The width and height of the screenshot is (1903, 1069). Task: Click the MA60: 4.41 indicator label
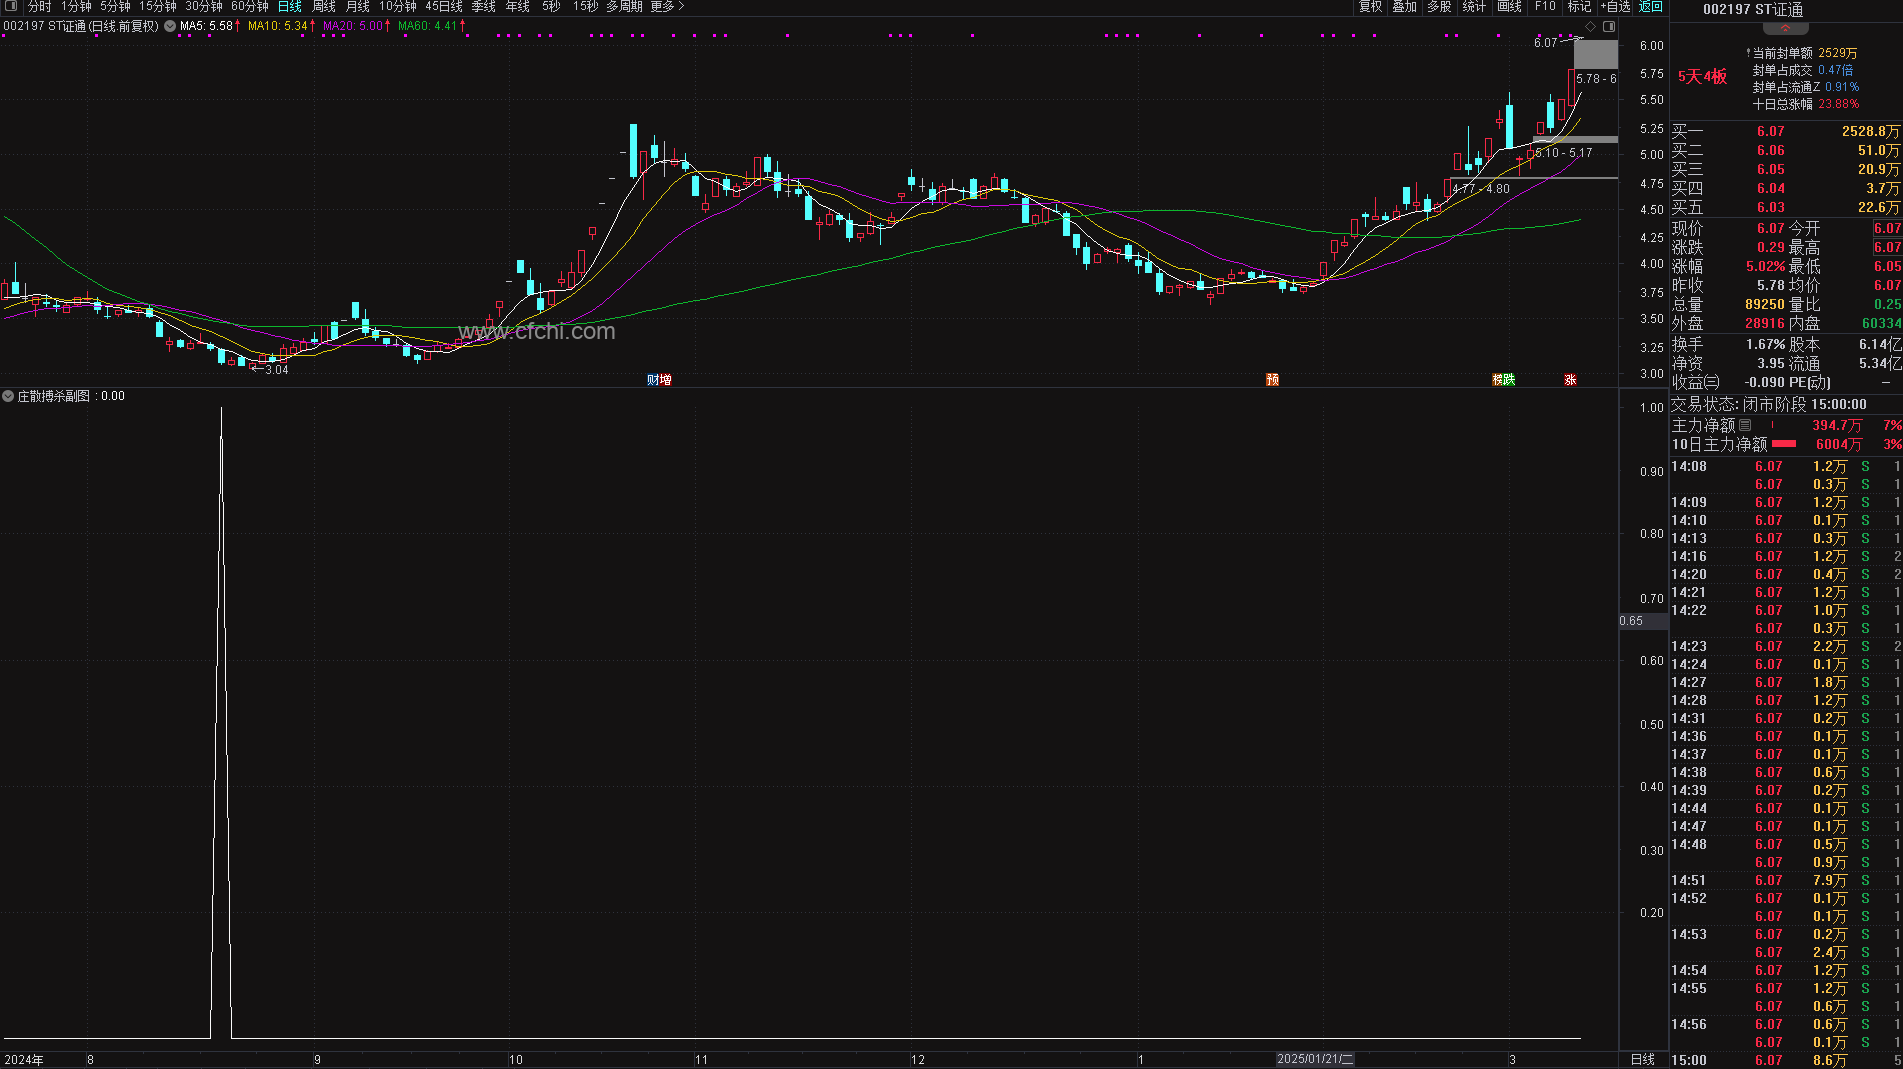tap(428, 26)
